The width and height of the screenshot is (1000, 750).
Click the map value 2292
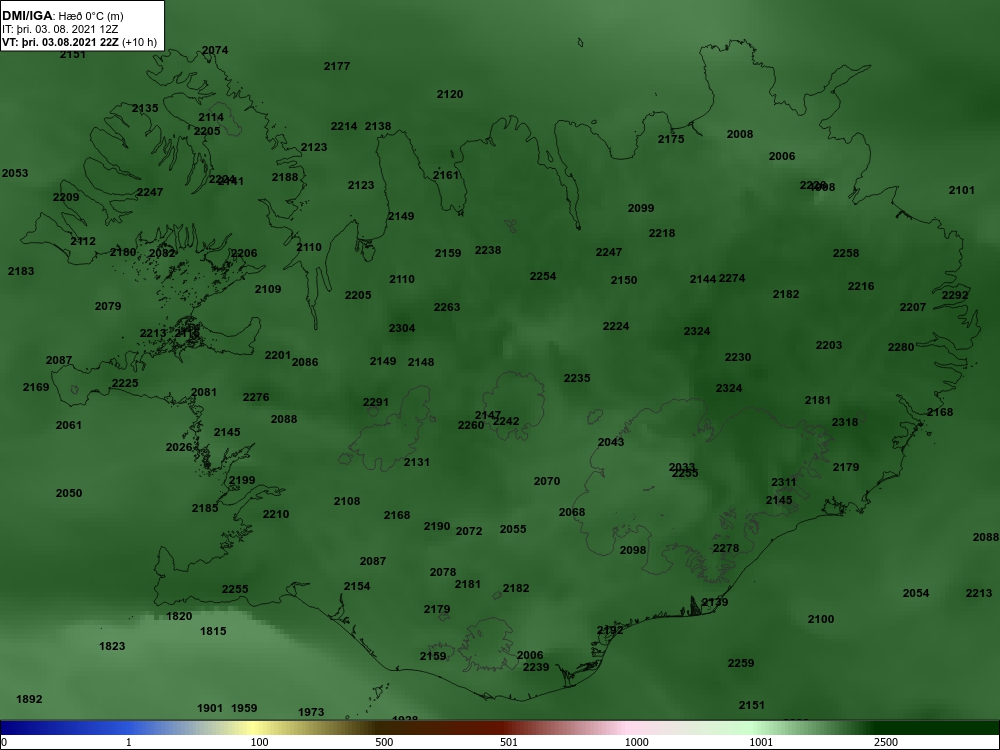point(955,295)
